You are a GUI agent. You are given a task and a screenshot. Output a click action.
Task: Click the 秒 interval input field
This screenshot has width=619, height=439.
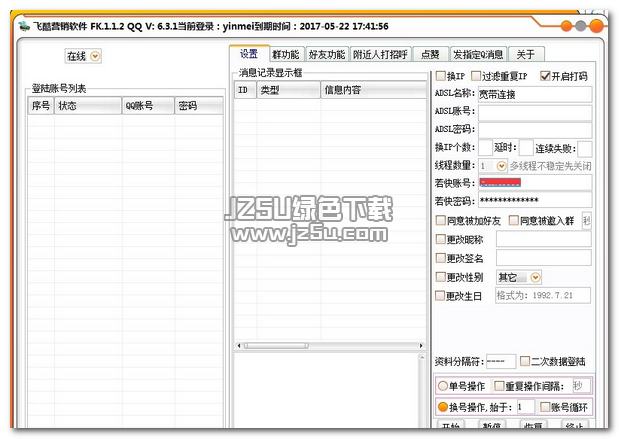click(x=581, y=386)
